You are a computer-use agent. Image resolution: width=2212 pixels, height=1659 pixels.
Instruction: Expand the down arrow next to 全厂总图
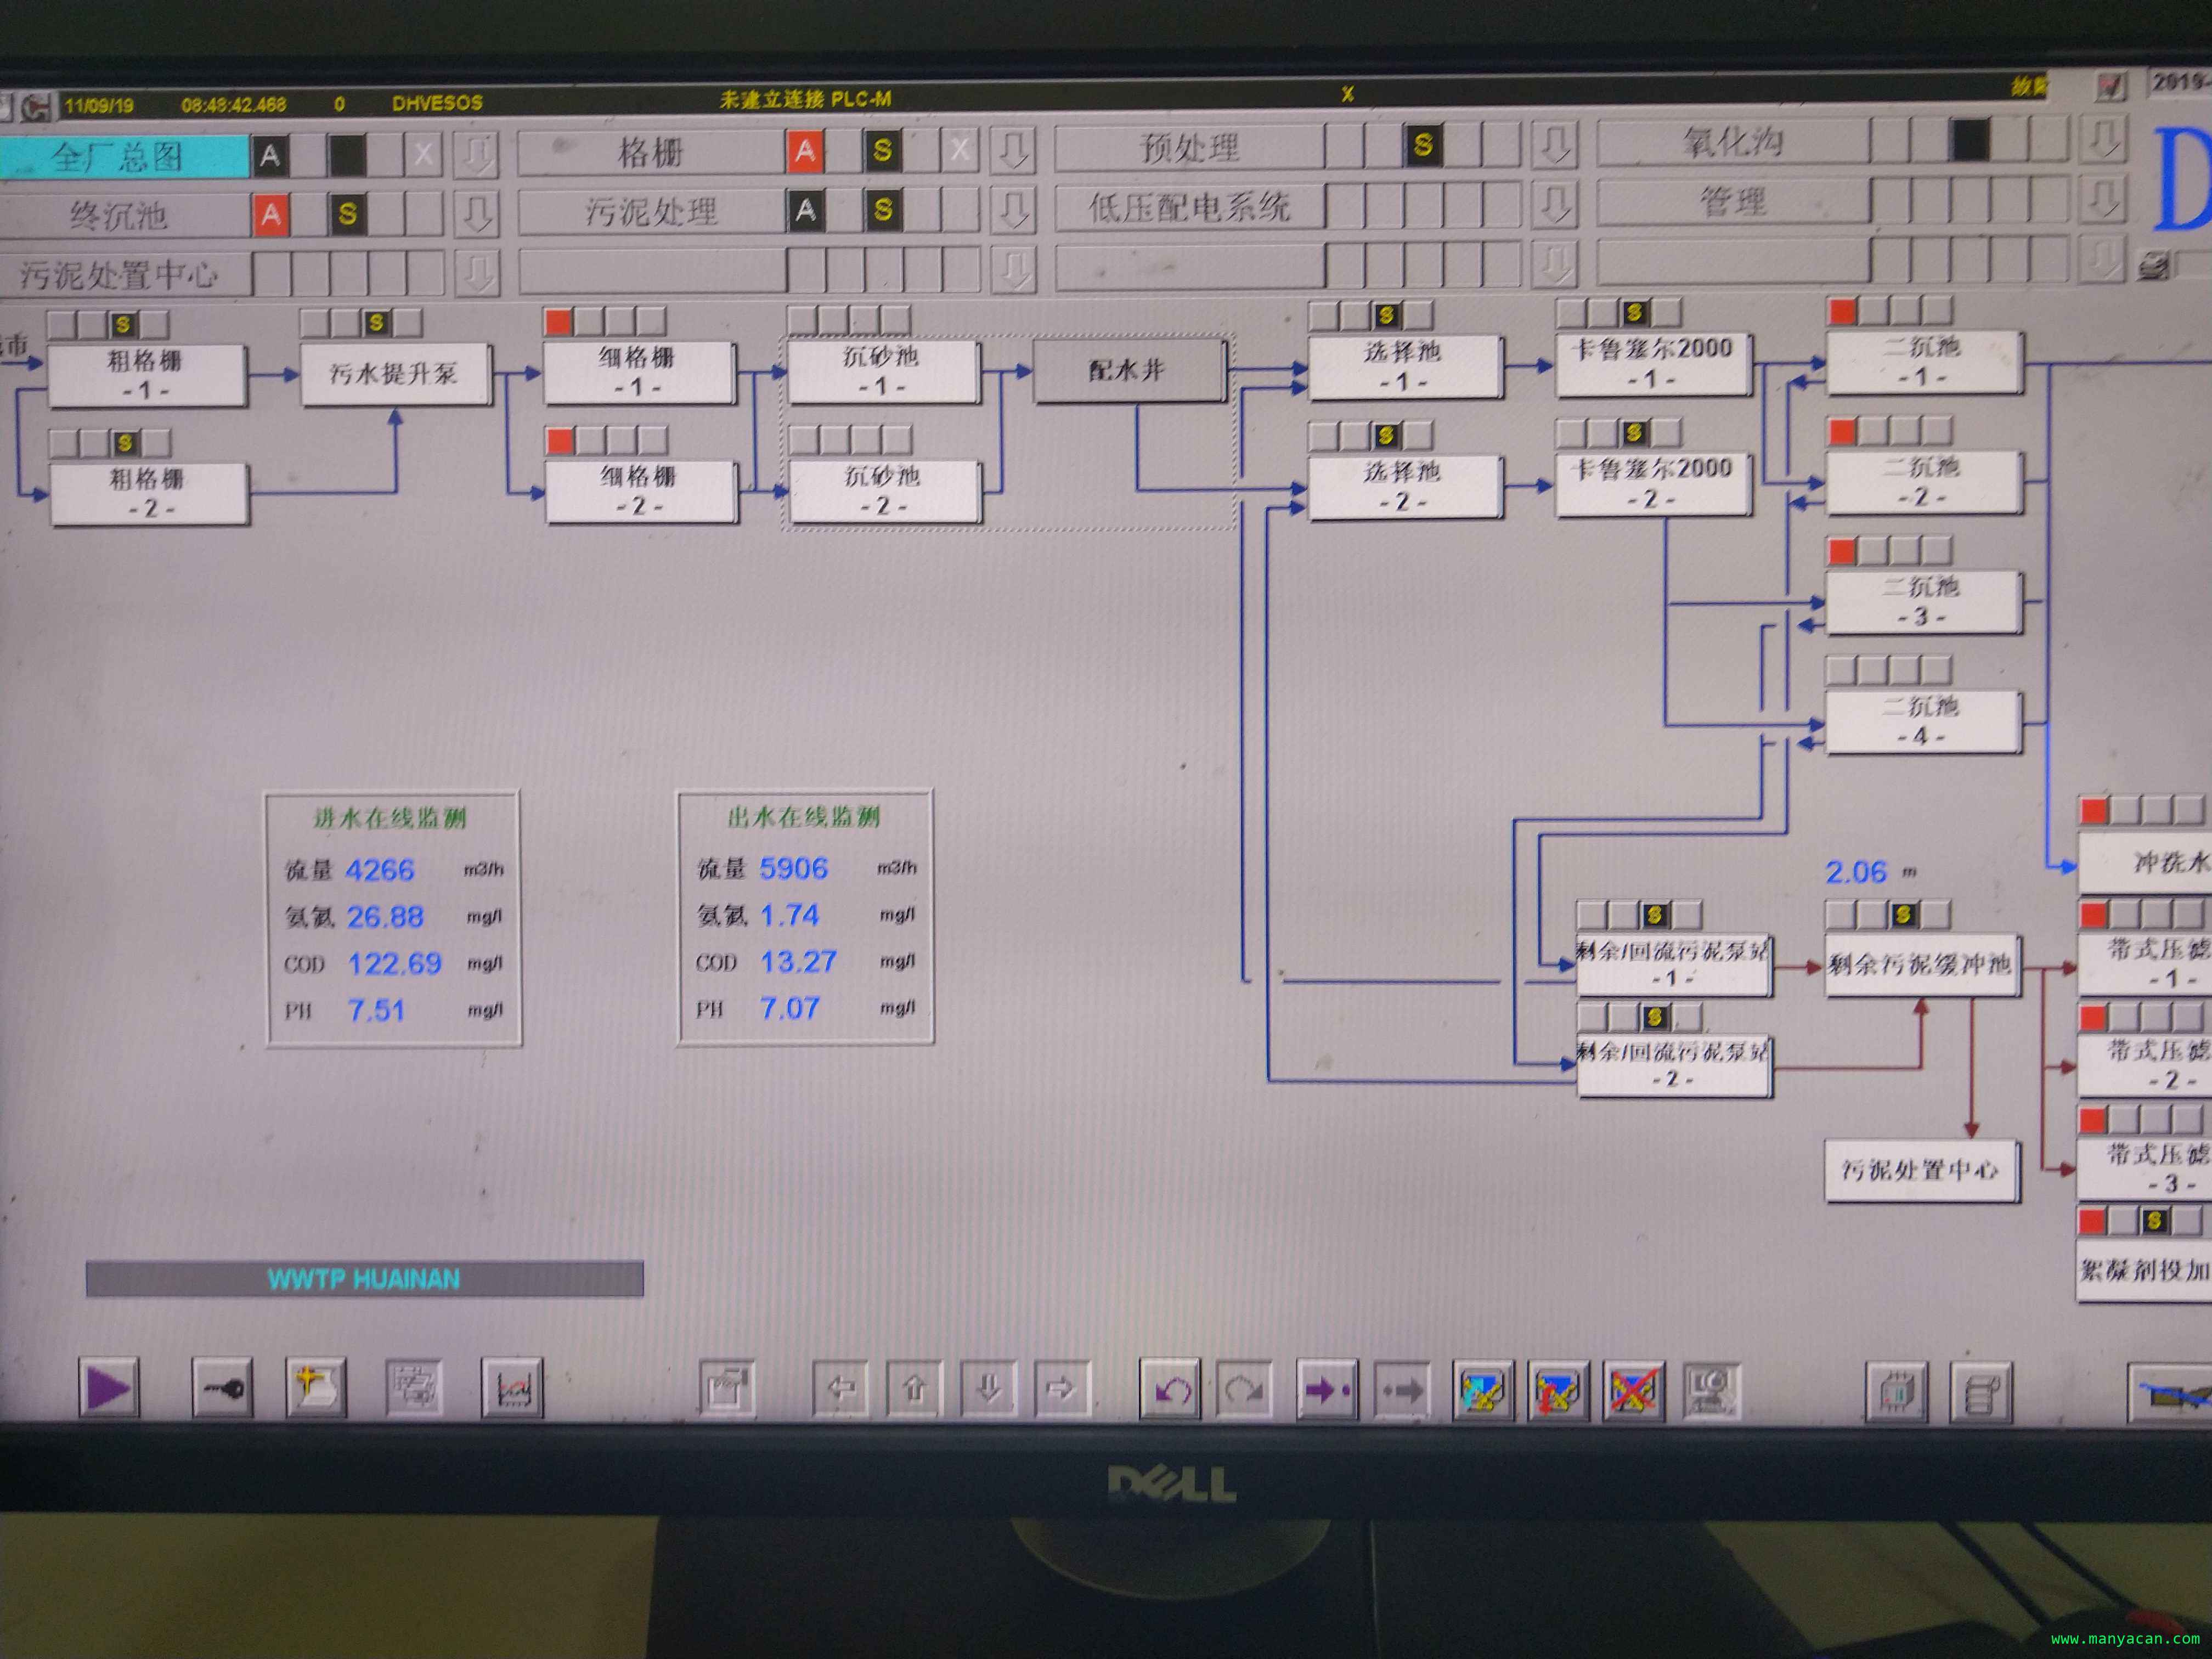pos(476,155)
